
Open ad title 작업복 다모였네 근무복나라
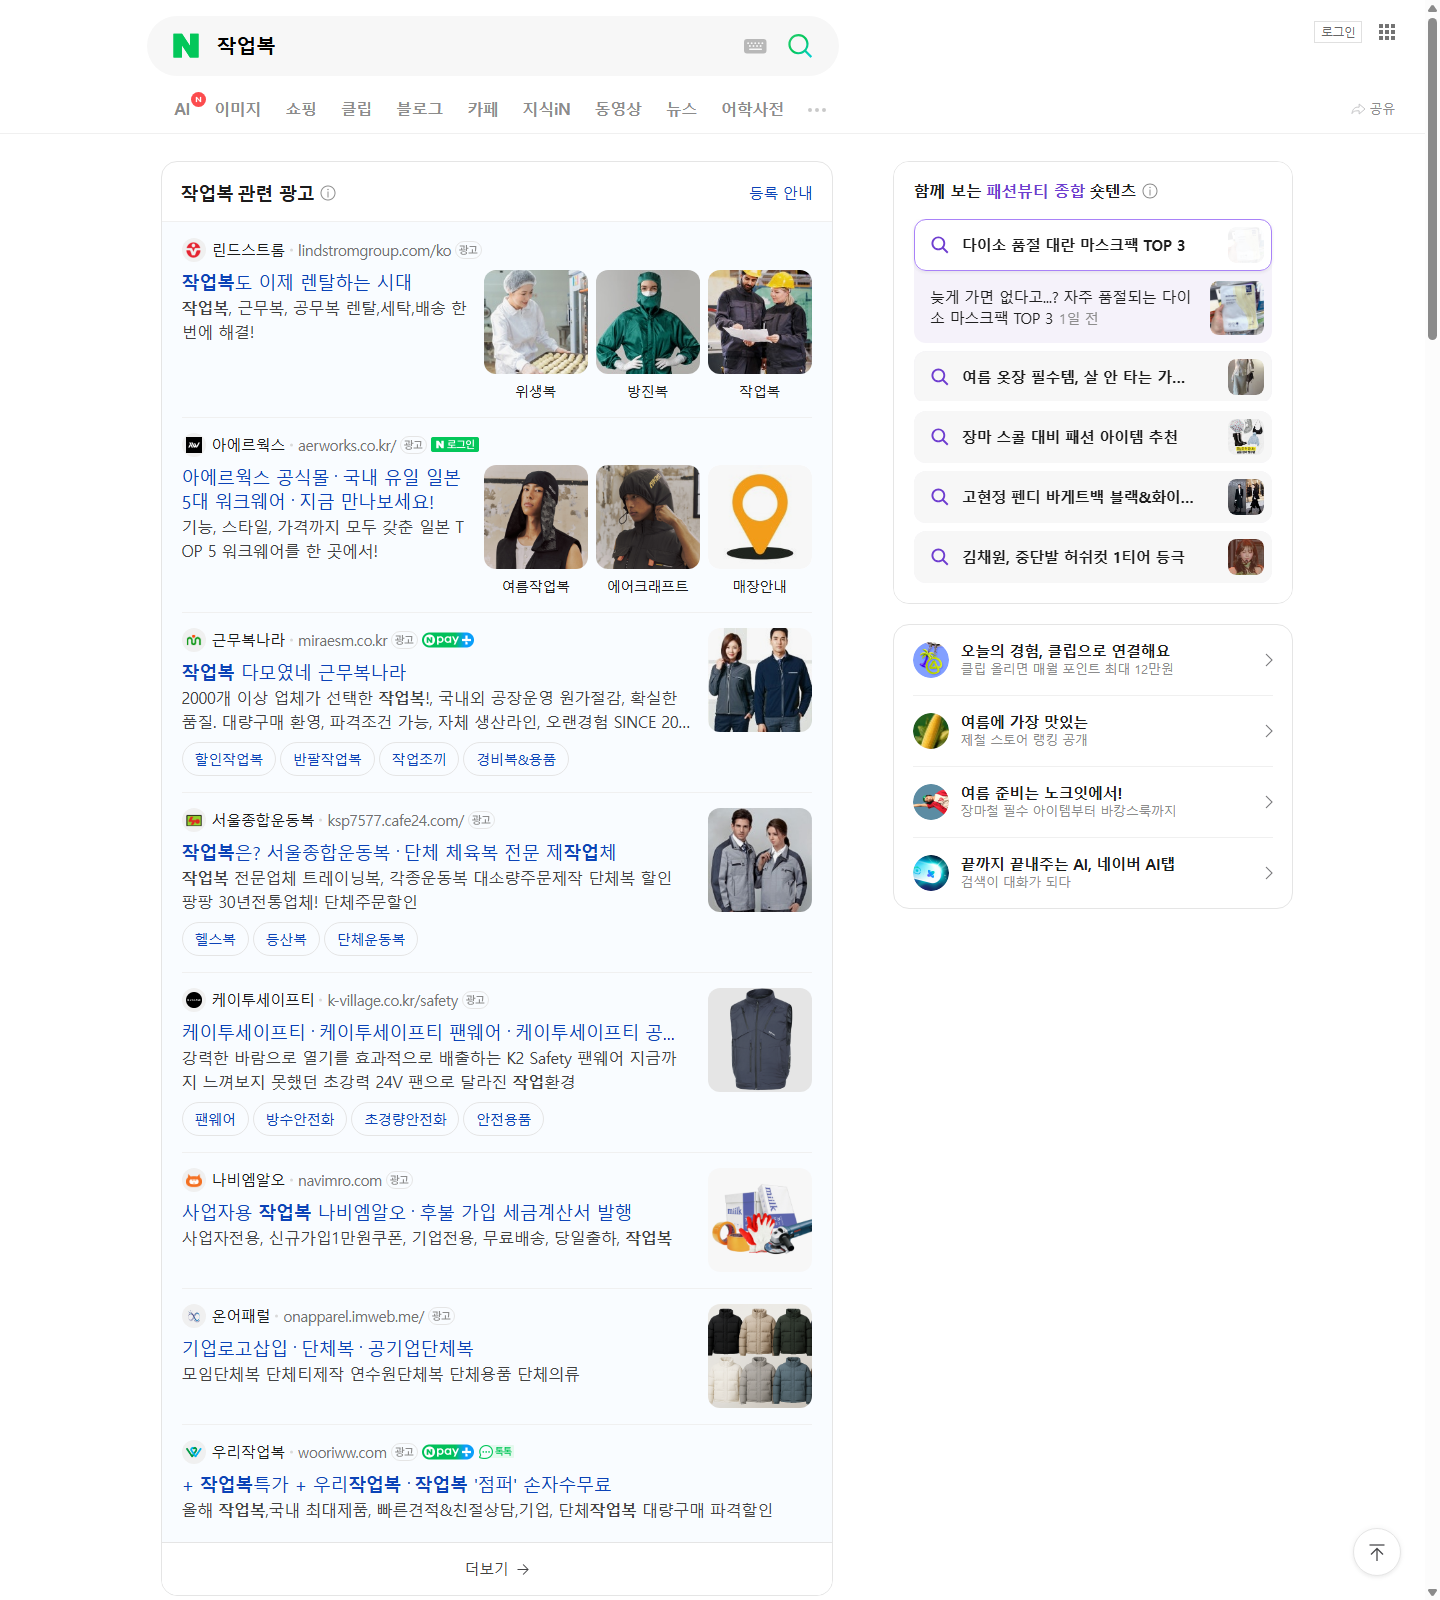click(x=294, y=672)
